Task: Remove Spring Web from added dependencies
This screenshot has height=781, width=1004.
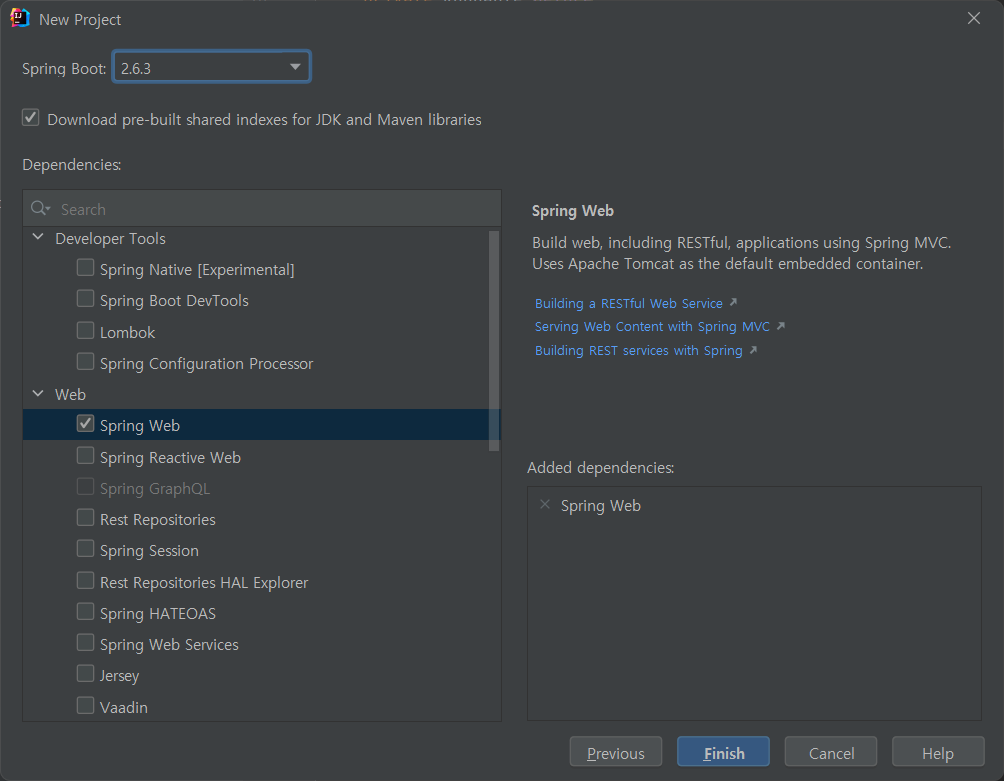Action: pos(545,504)
